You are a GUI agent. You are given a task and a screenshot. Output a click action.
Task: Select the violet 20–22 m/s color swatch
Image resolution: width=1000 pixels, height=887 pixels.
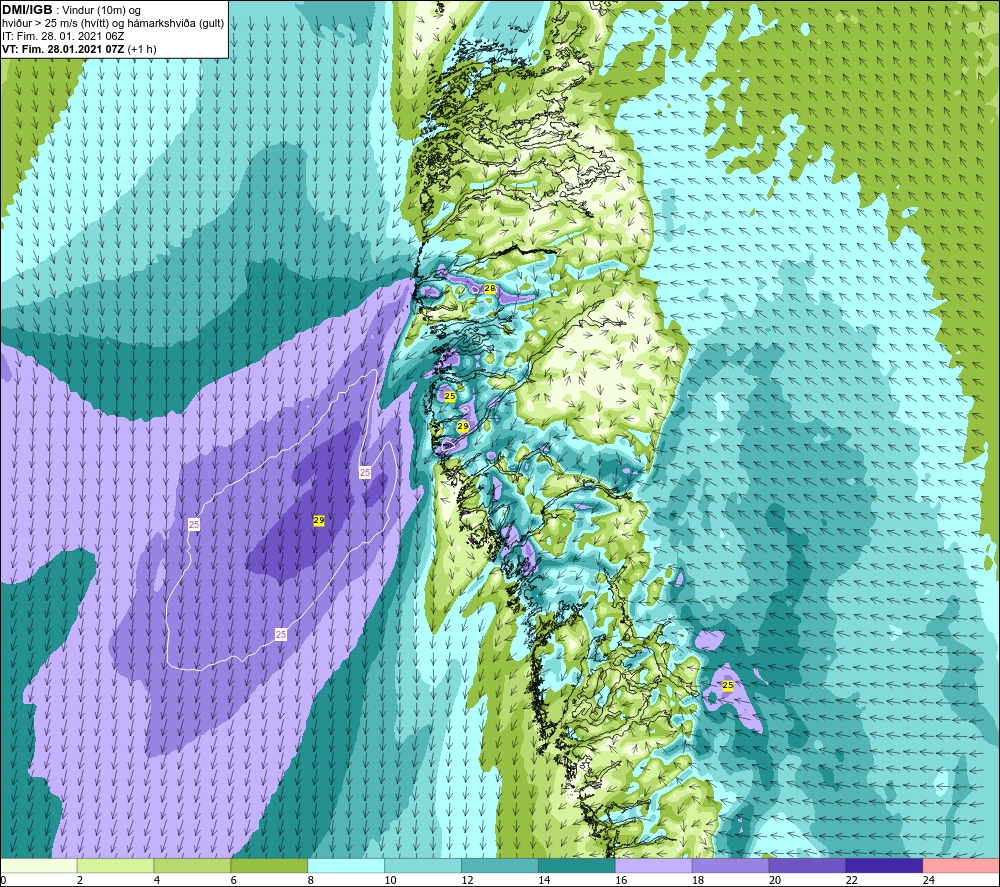tap(807, 865)
